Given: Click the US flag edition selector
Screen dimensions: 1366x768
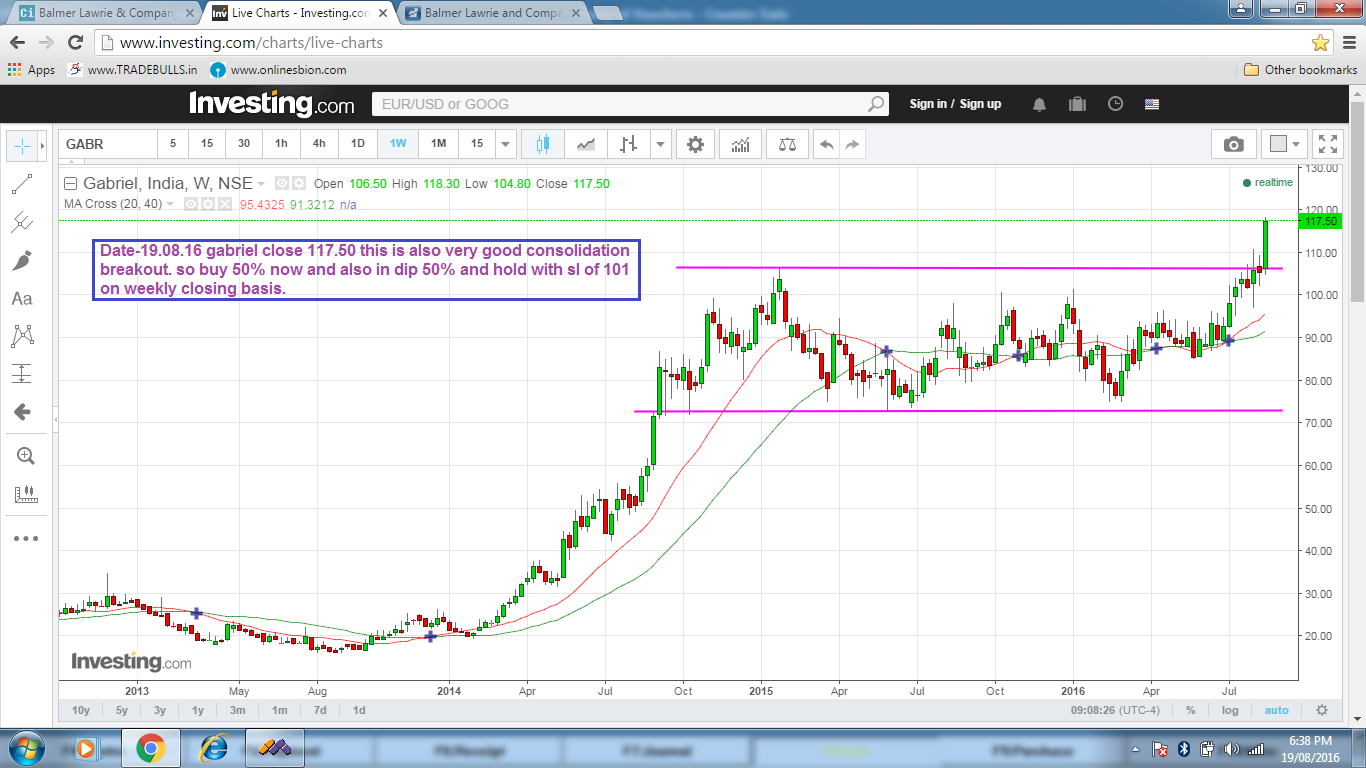Looking at the screenshot, I should click(x=1152, y=104).
